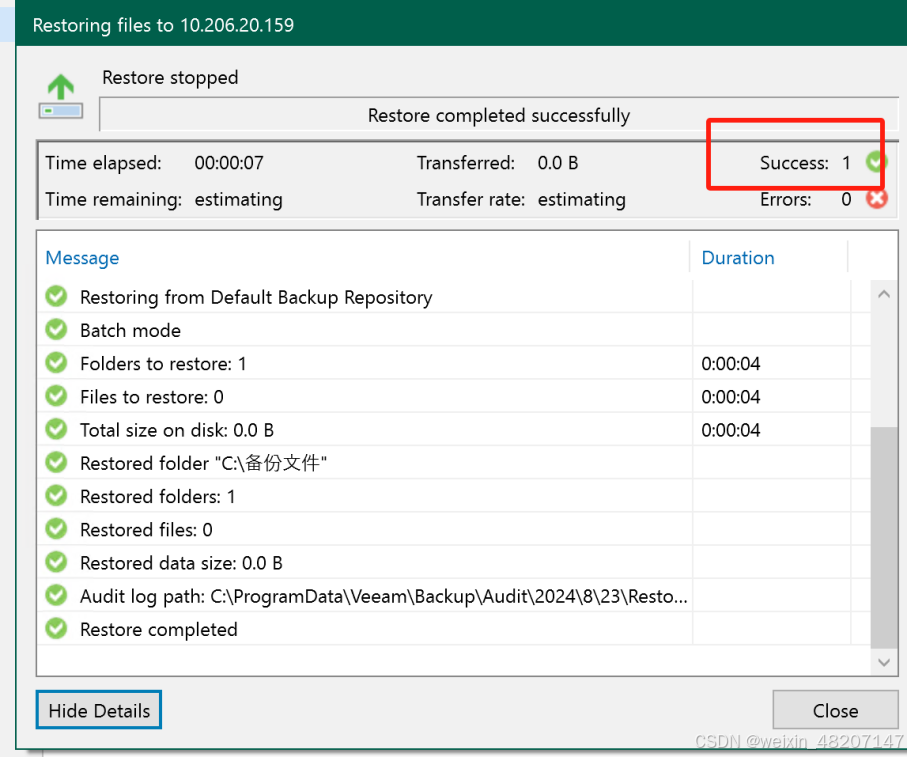Click the Errors count value 0

[x=846, y=199]
